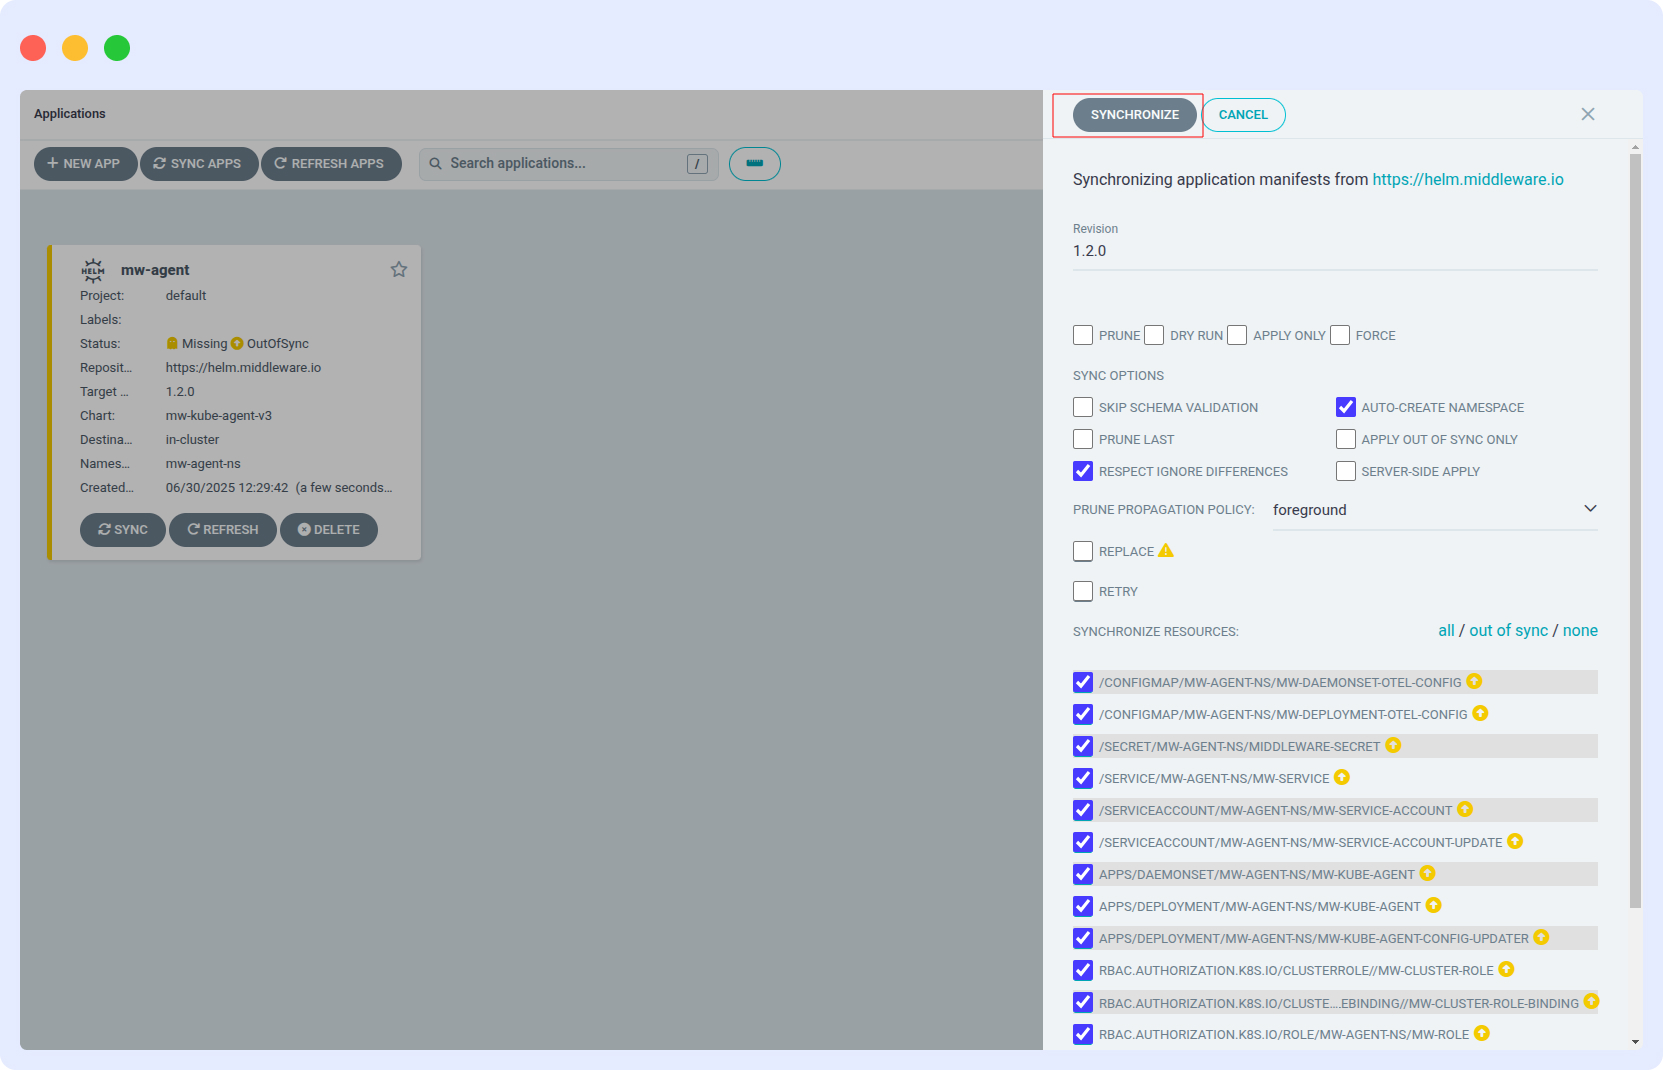Mark mw-agent application as favorite with star icon
The height and width of the screenshot is (1070, 1663).
tap(399, 269)
